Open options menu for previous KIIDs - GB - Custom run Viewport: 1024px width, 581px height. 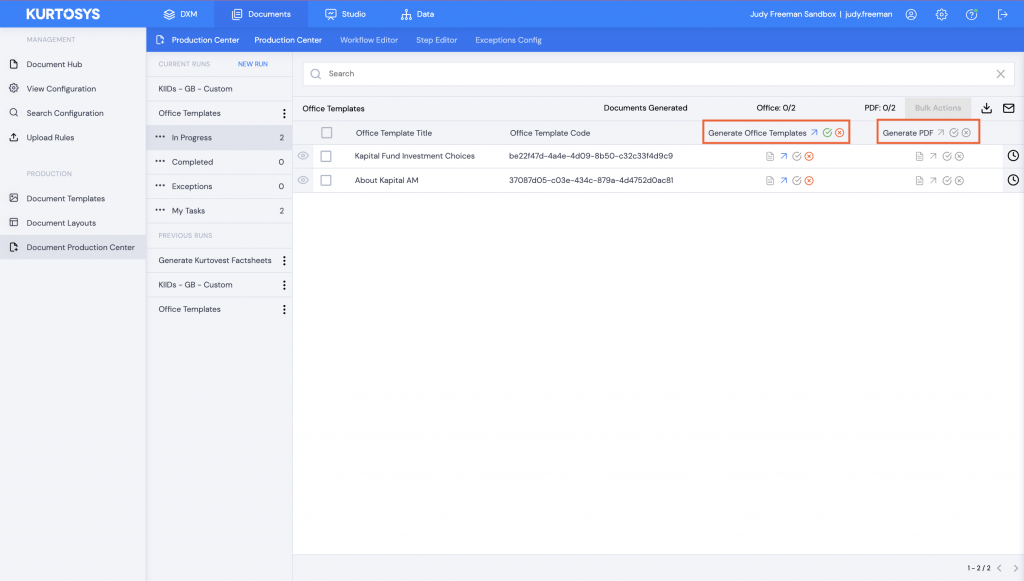tap(284, 285)
